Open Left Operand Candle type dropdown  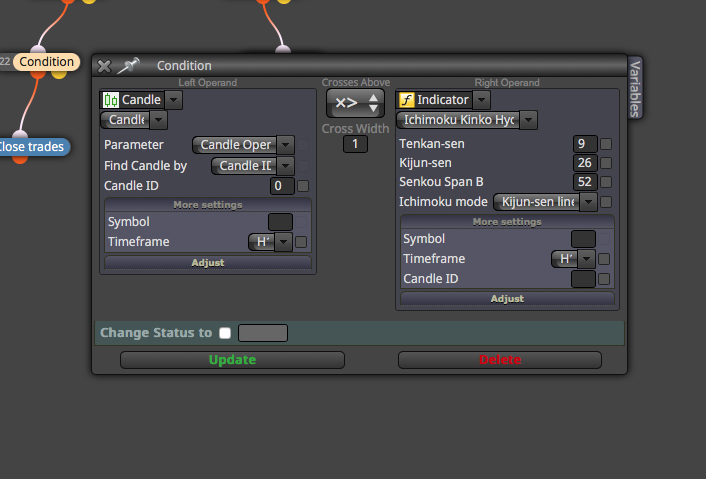173,99
